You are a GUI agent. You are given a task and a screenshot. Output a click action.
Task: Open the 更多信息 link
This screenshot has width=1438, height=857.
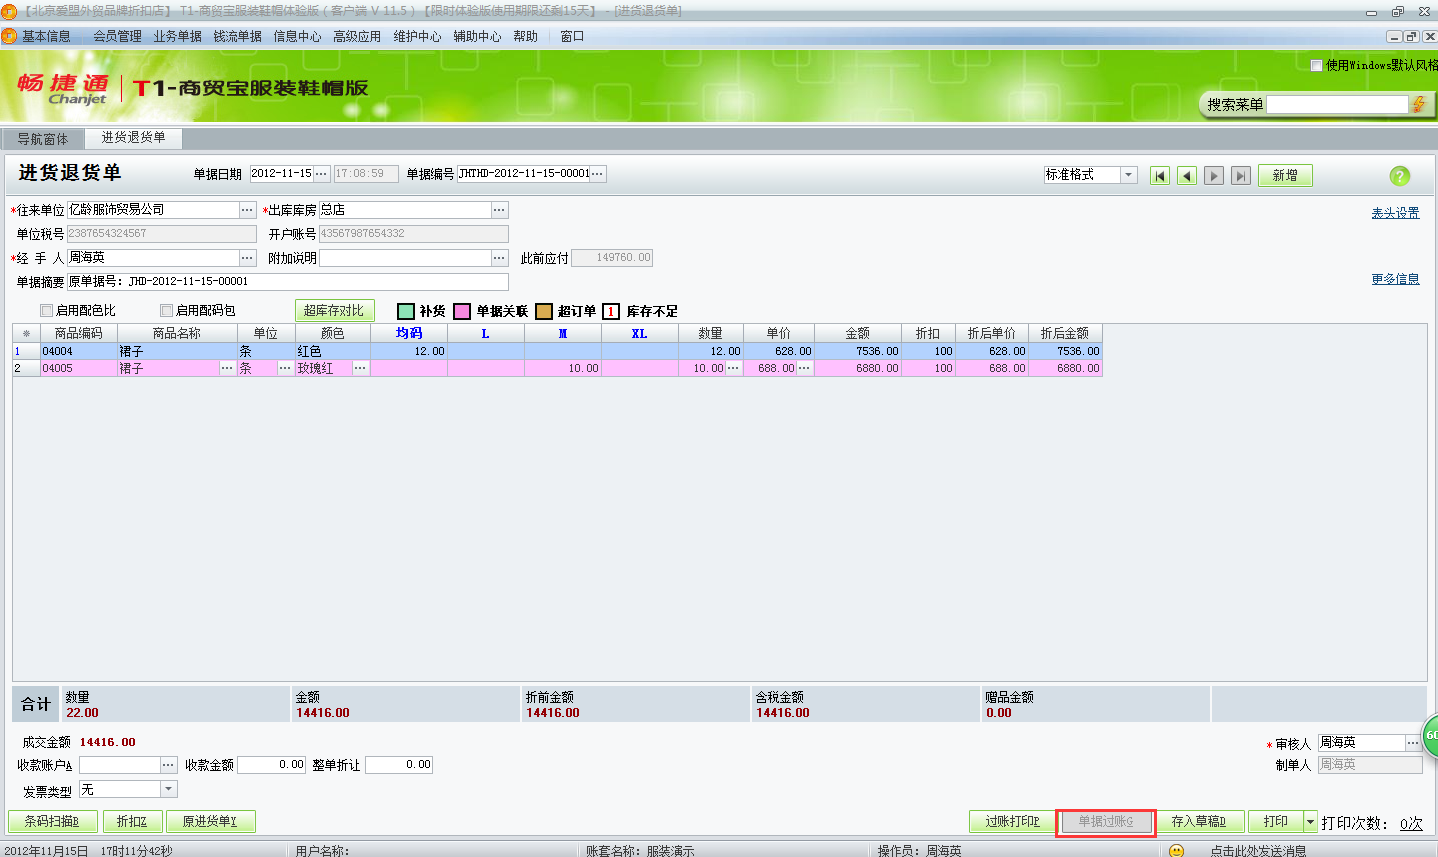tap(1395, 280)
